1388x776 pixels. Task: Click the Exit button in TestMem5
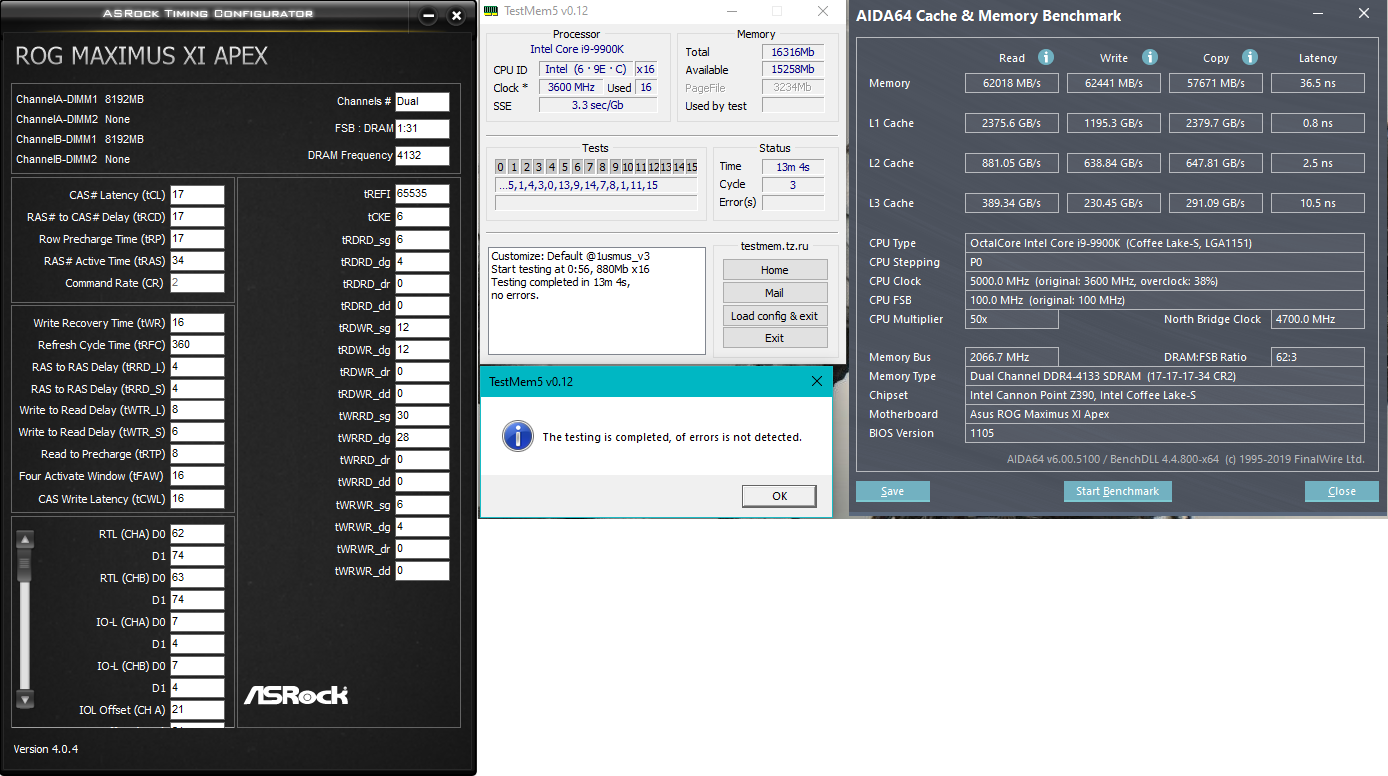pos(775,338)
